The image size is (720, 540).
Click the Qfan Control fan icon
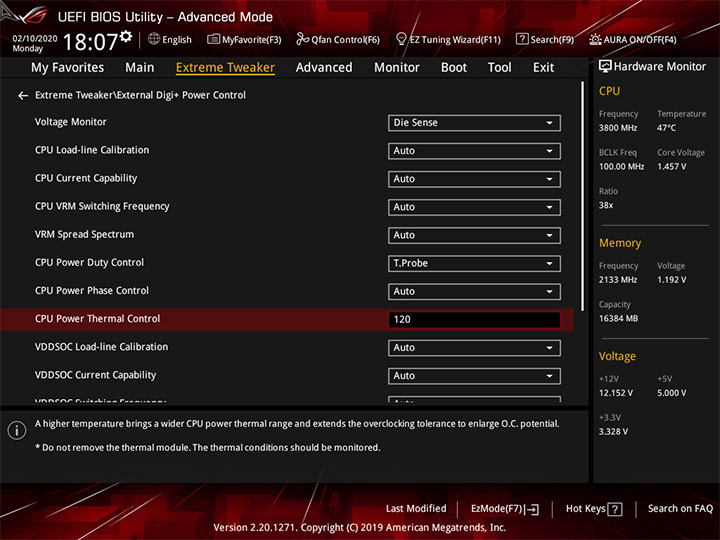(302, 39)
